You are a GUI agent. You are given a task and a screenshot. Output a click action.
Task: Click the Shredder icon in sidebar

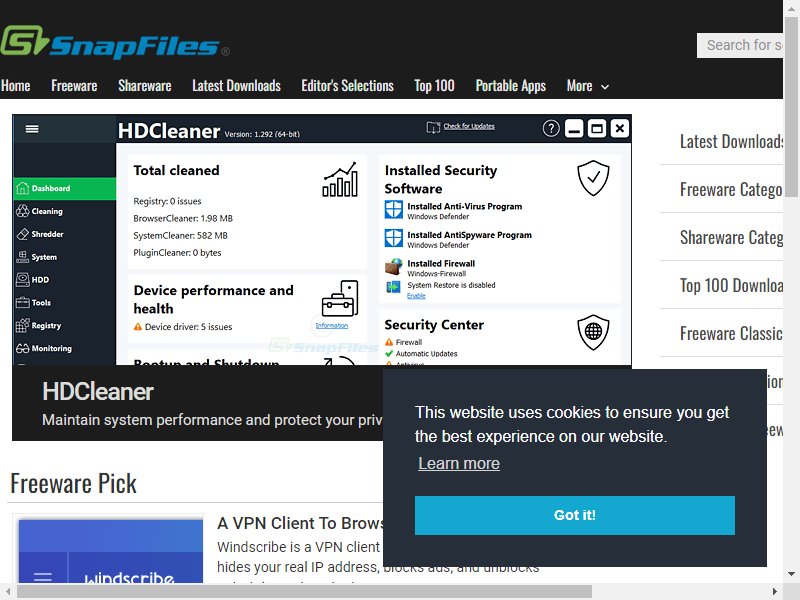point(22,234)
